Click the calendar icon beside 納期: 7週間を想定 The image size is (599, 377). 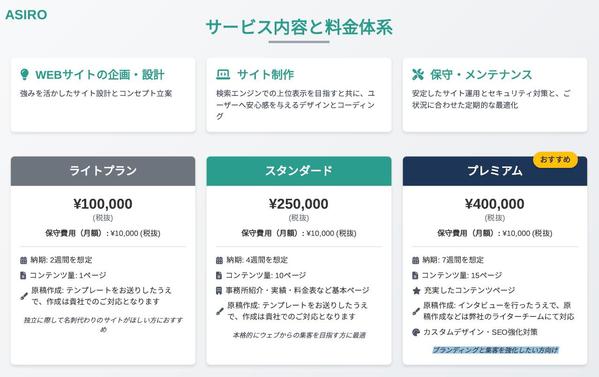coord(416,260)
